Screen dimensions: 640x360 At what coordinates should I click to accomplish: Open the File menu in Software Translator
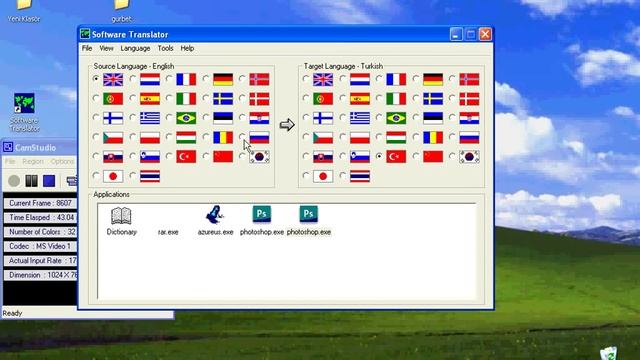click(x=87, y=48)
